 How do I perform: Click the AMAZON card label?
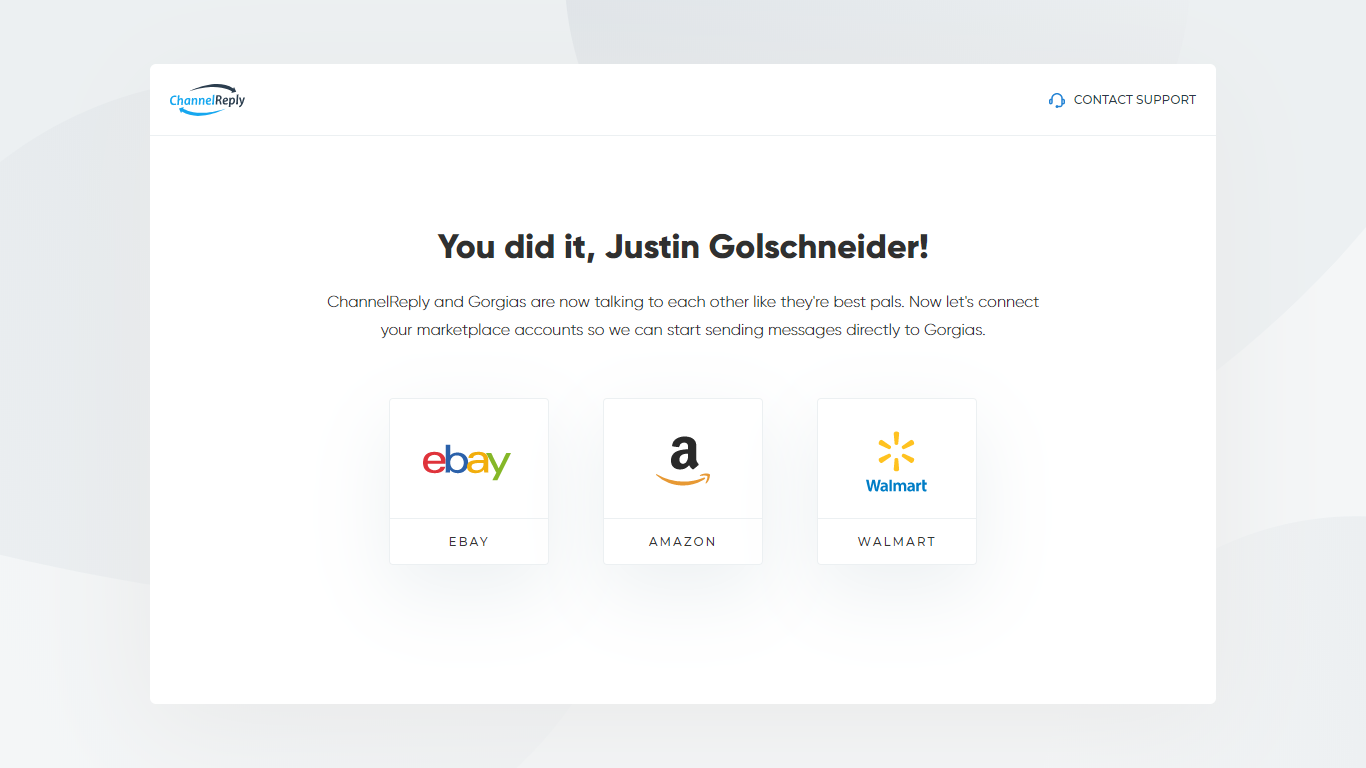pyautogui.click(x=683, y=542)
